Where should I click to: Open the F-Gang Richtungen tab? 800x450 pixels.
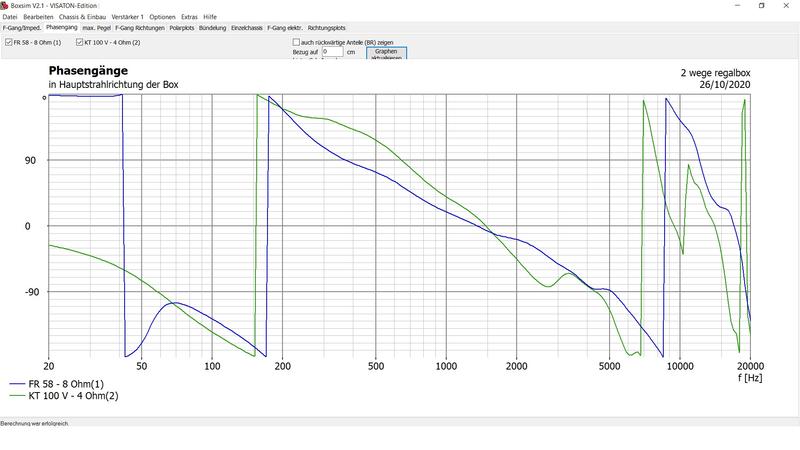pos(140,28)
